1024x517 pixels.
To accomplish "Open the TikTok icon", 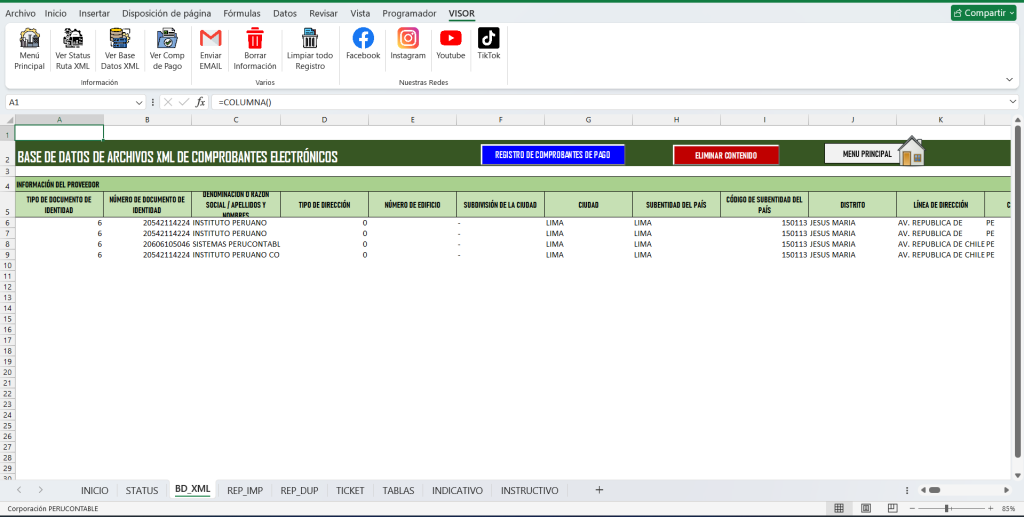I will [488, 39].
